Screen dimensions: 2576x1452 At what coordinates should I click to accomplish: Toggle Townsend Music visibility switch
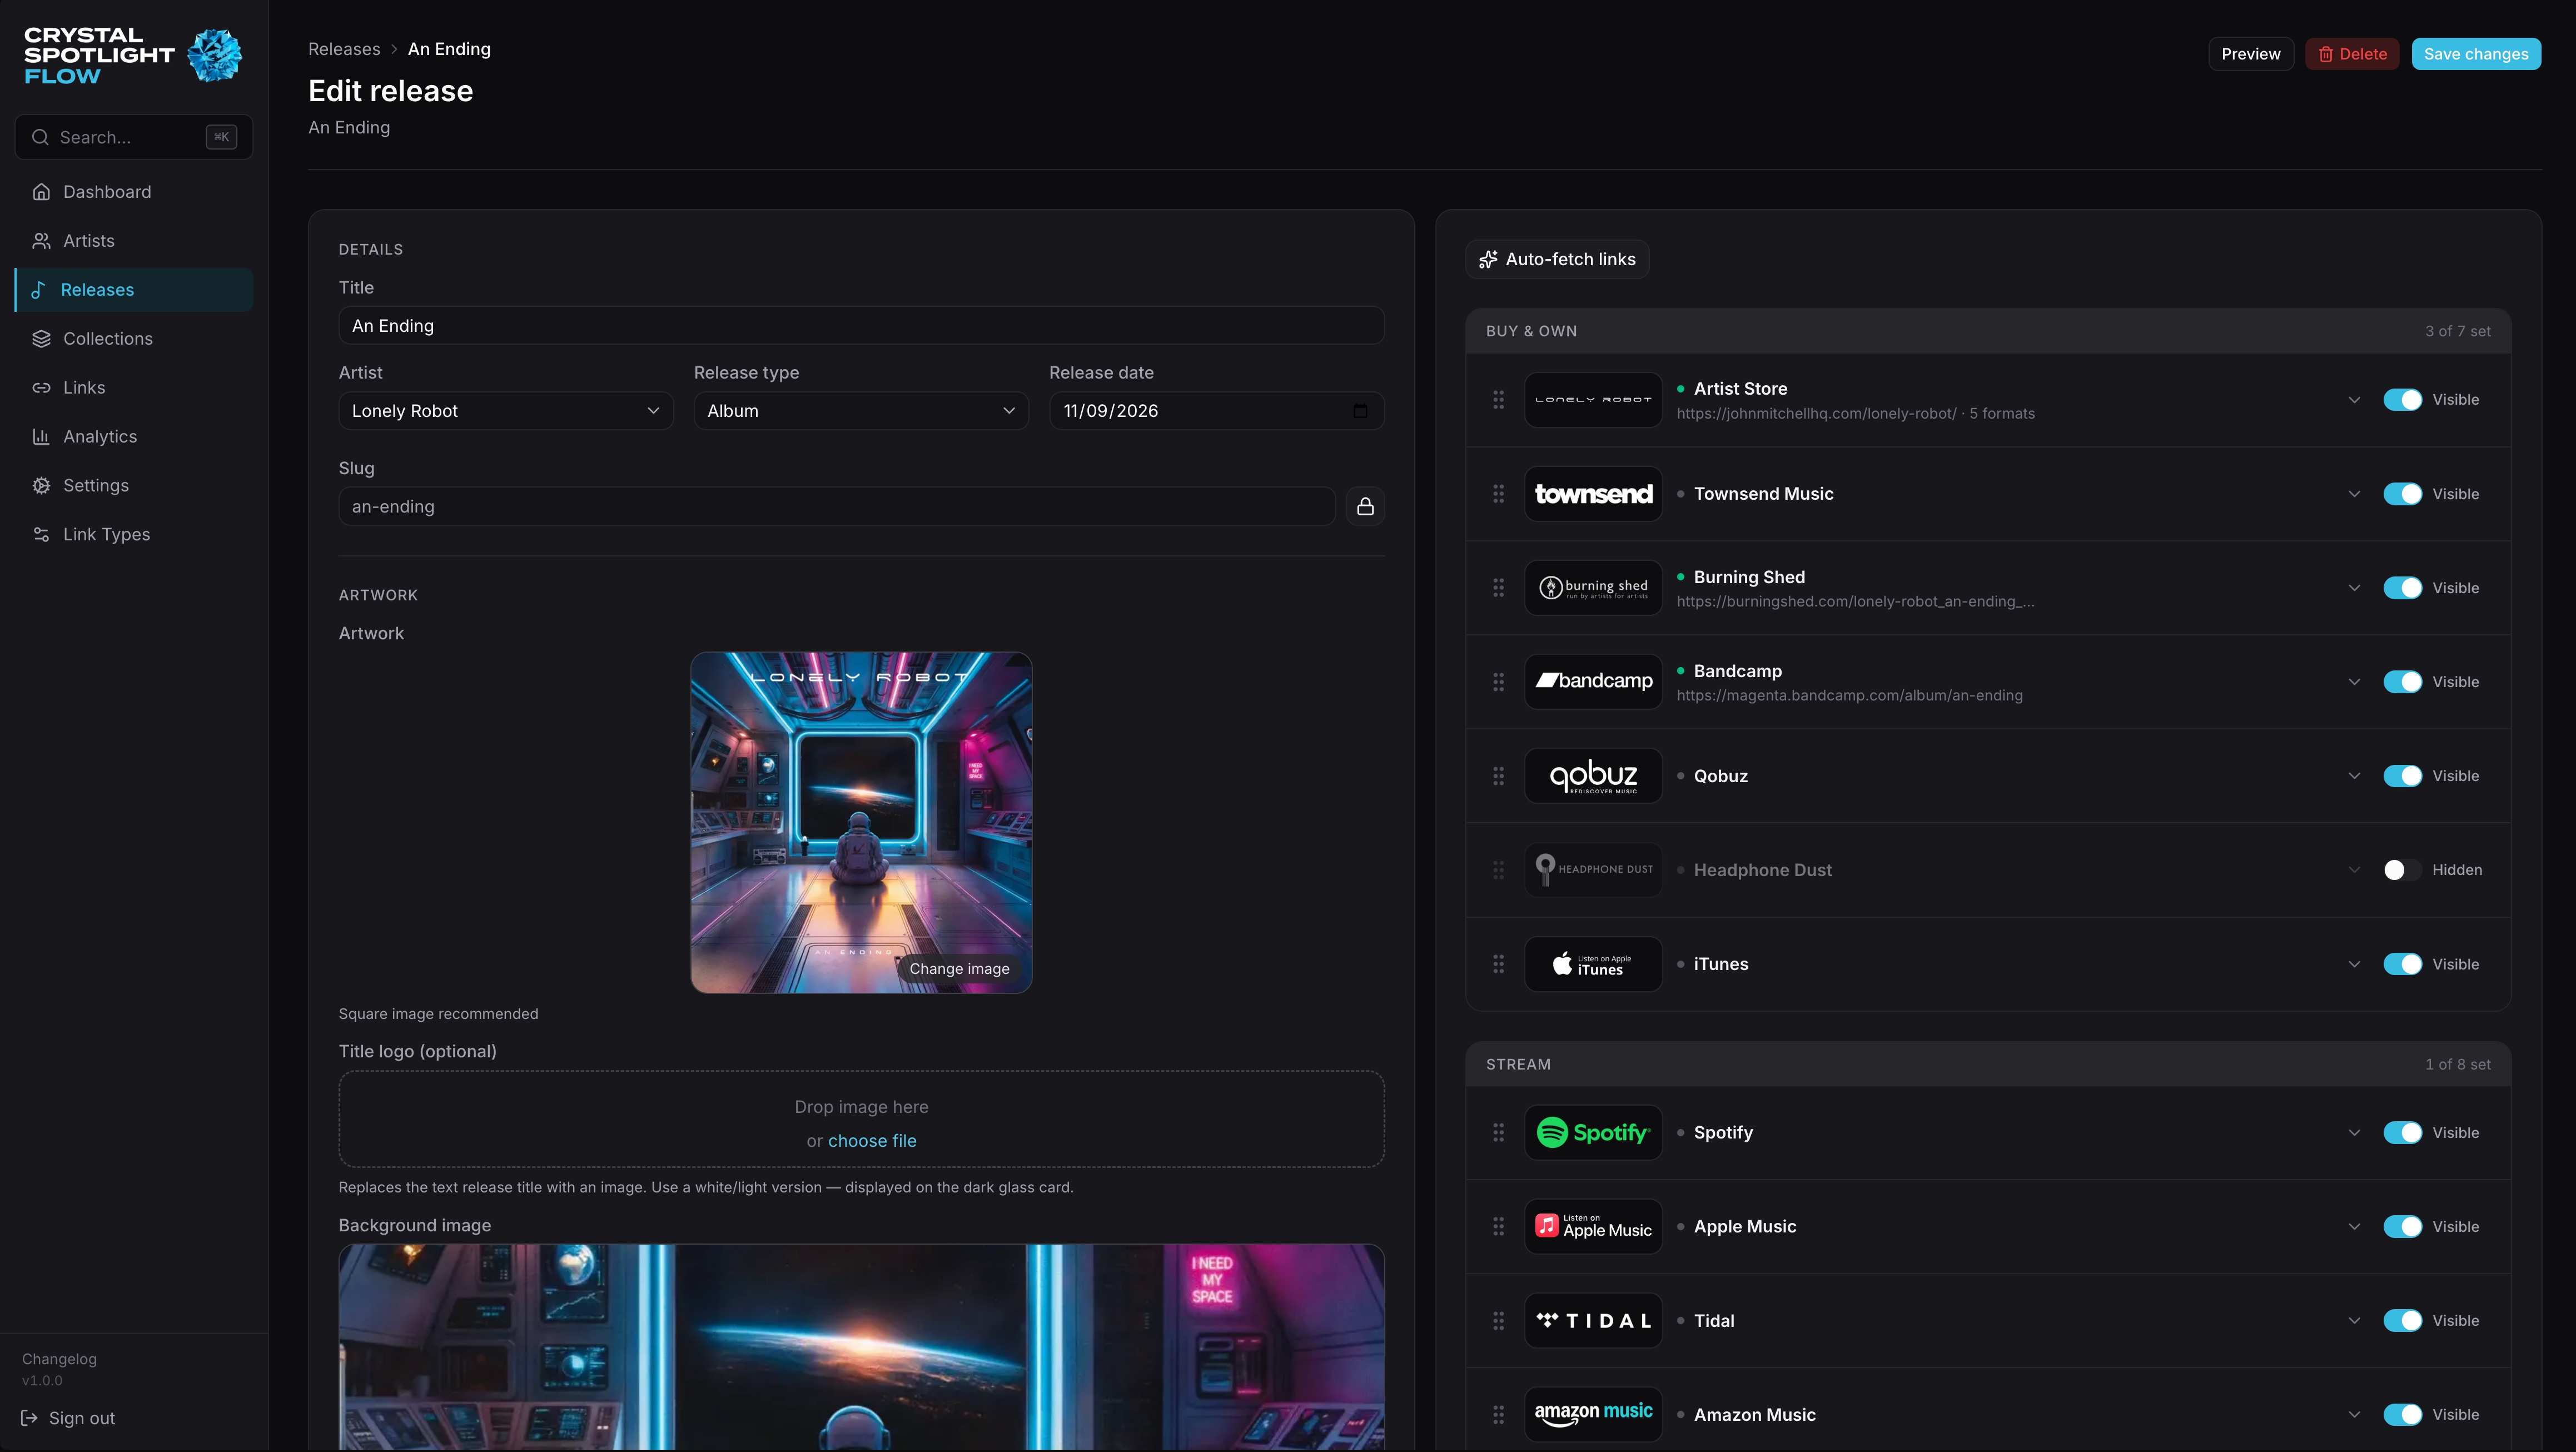2402,494
